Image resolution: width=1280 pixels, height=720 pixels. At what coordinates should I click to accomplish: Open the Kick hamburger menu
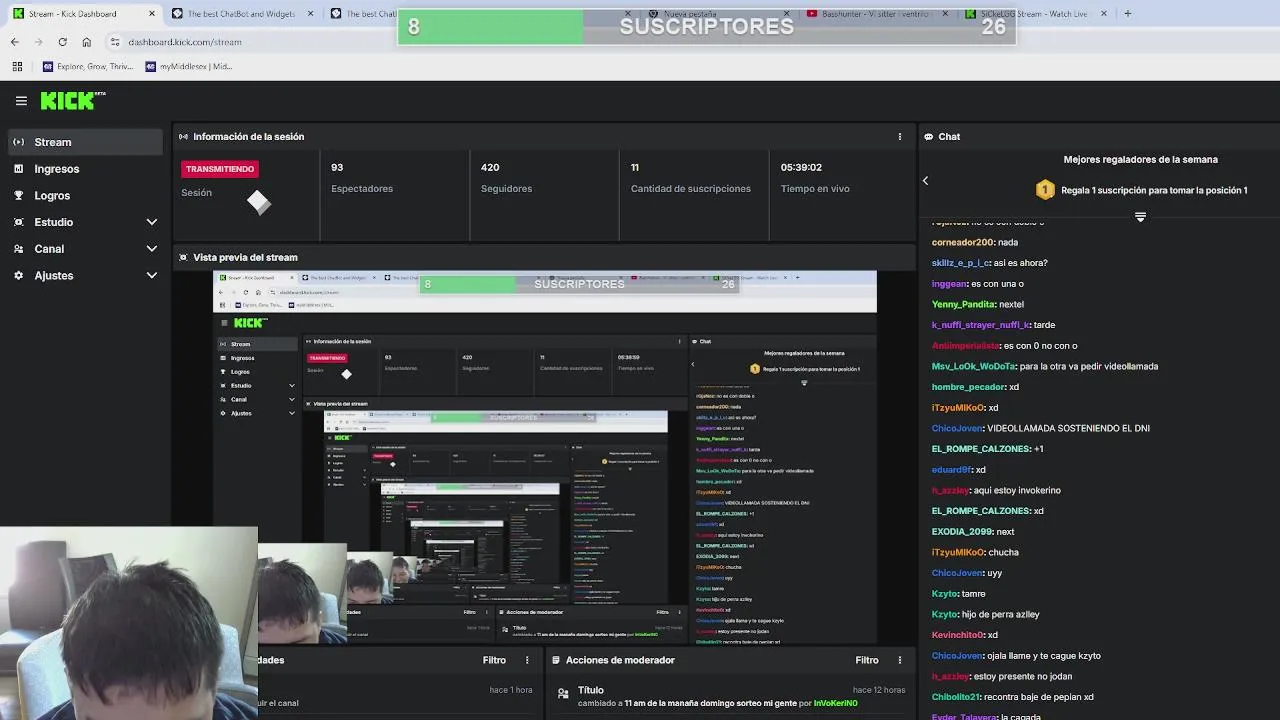[x=21, y=100]
